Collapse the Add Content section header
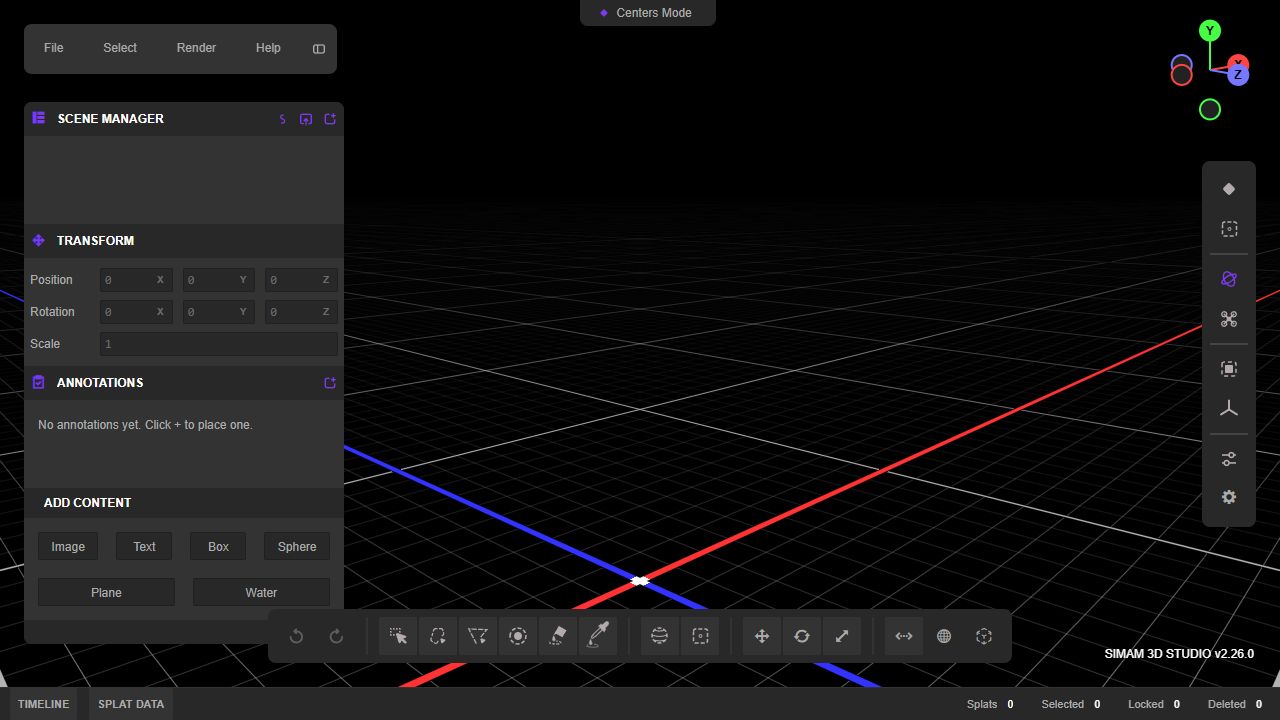Screen dimensions: 1280x720 [184, 503]
